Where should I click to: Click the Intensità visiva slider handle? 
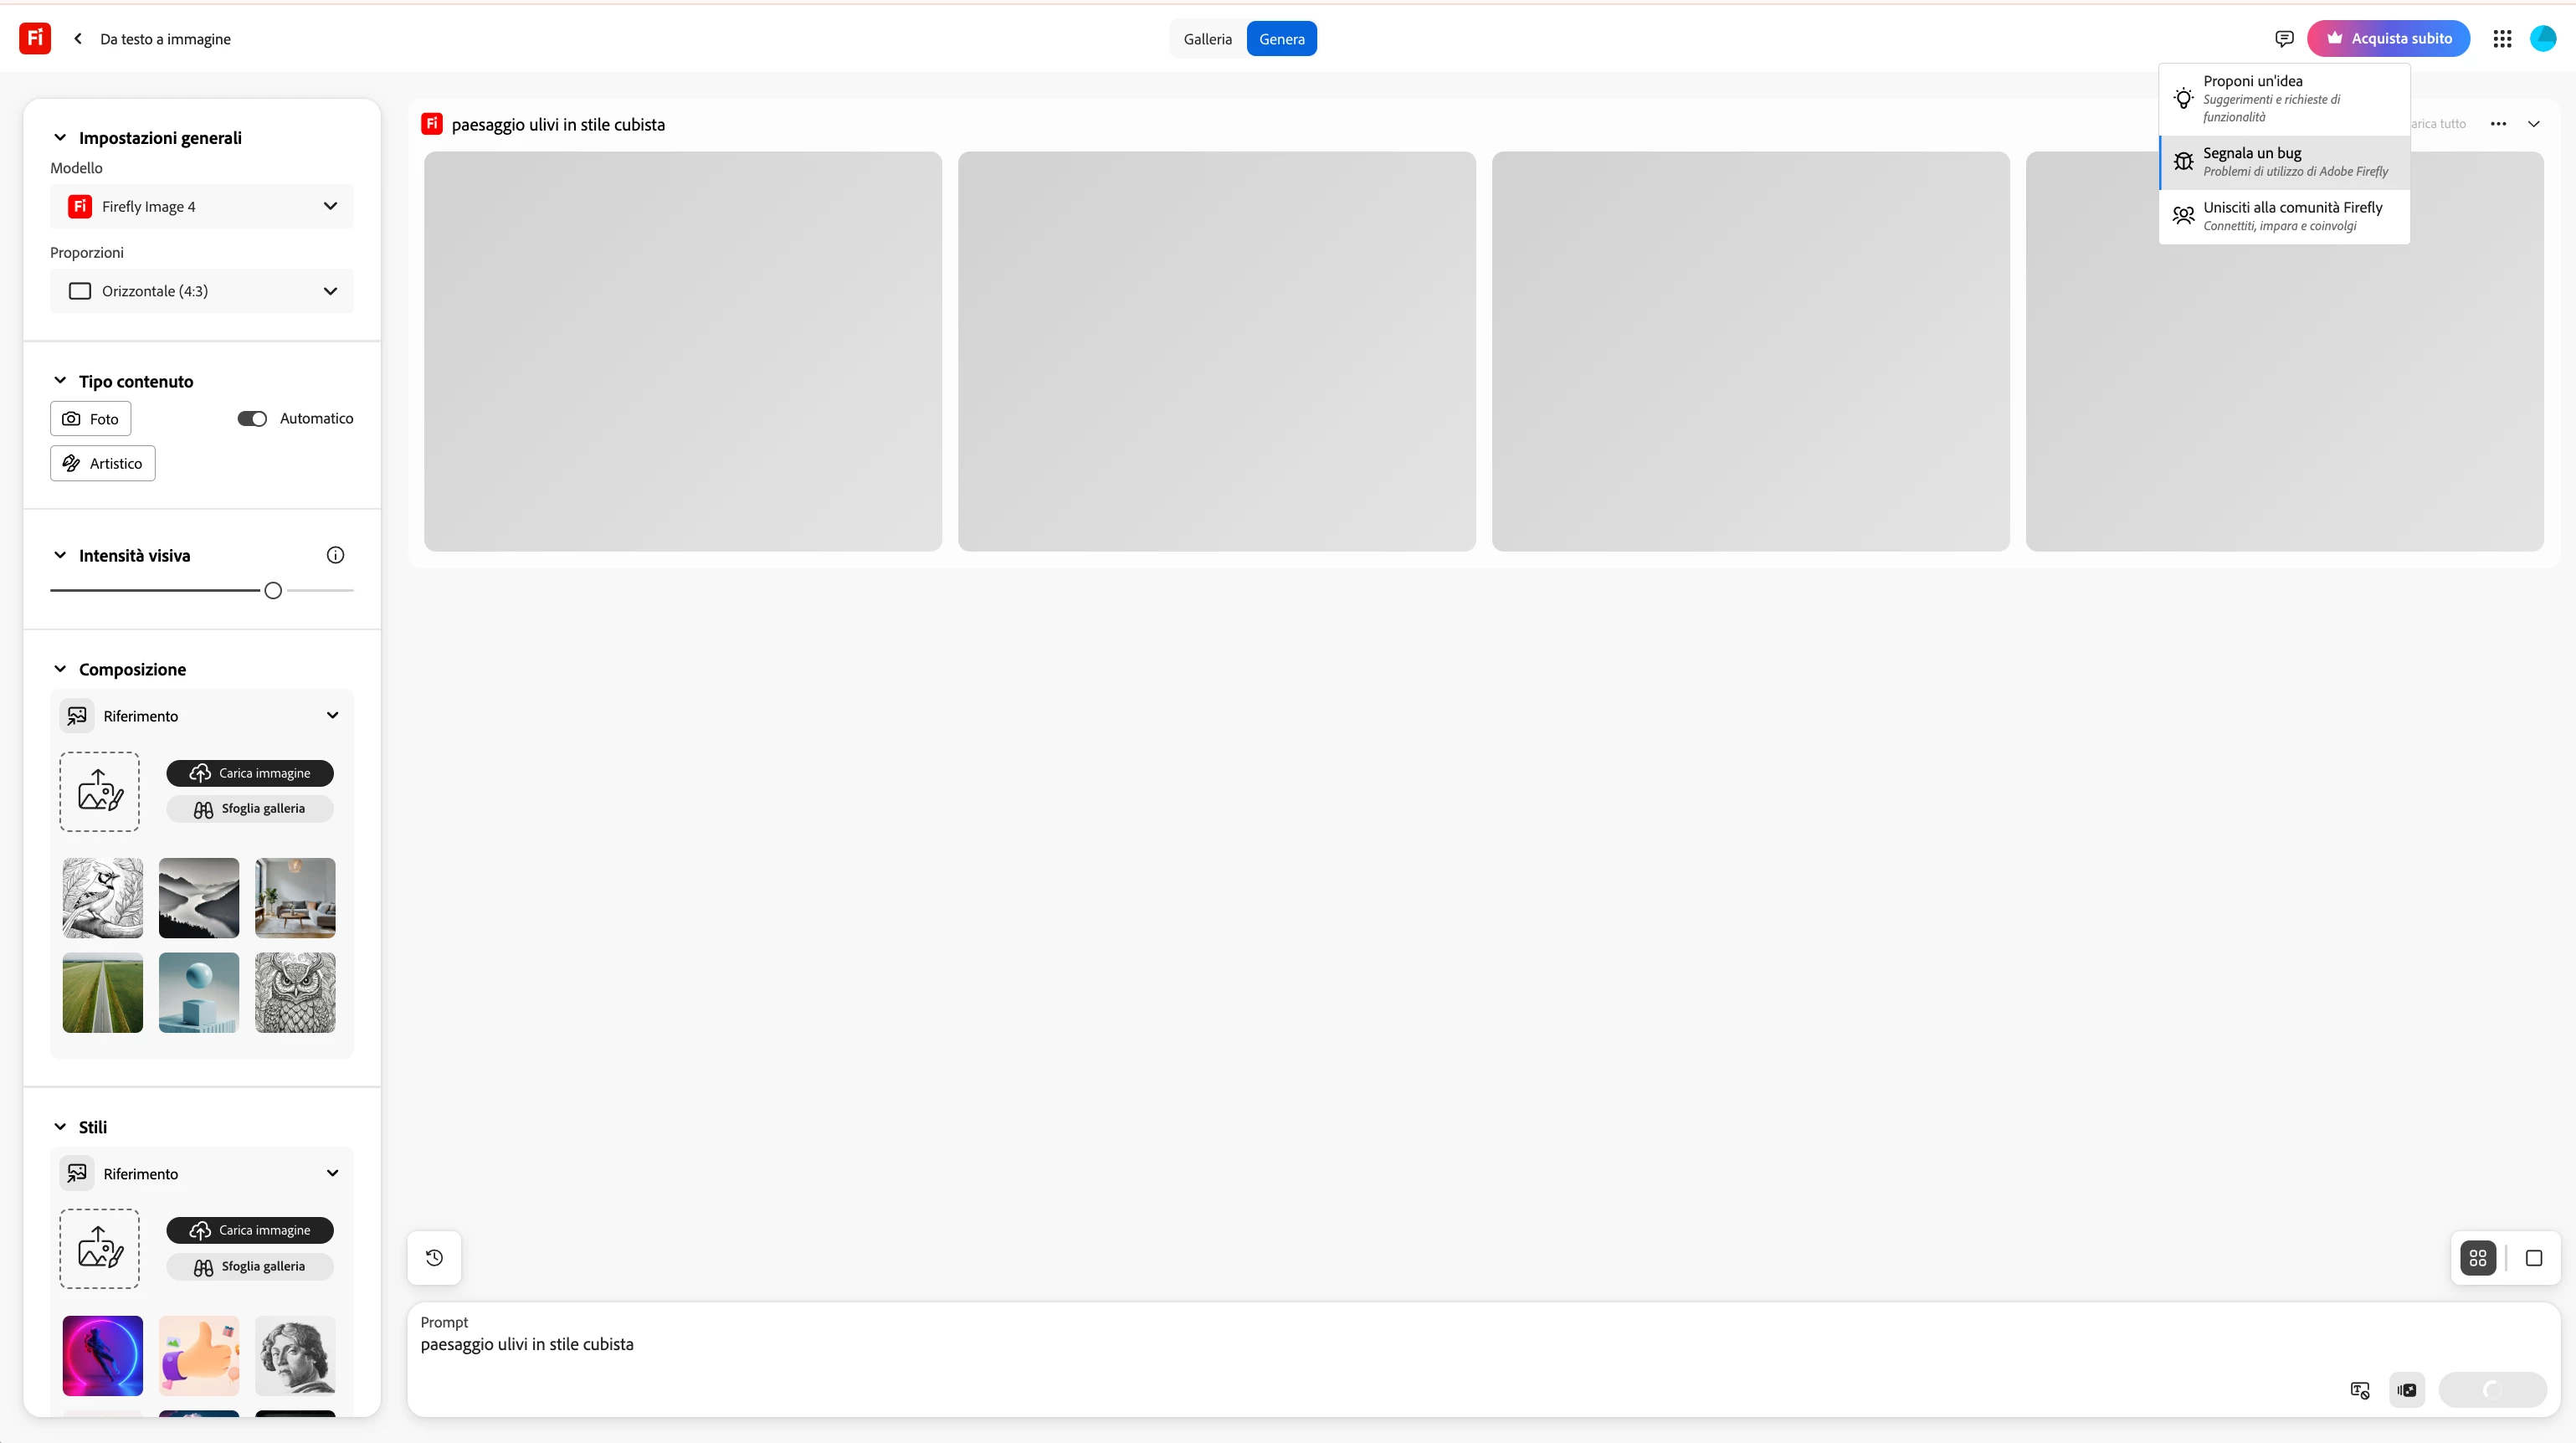tap(273, 590)
